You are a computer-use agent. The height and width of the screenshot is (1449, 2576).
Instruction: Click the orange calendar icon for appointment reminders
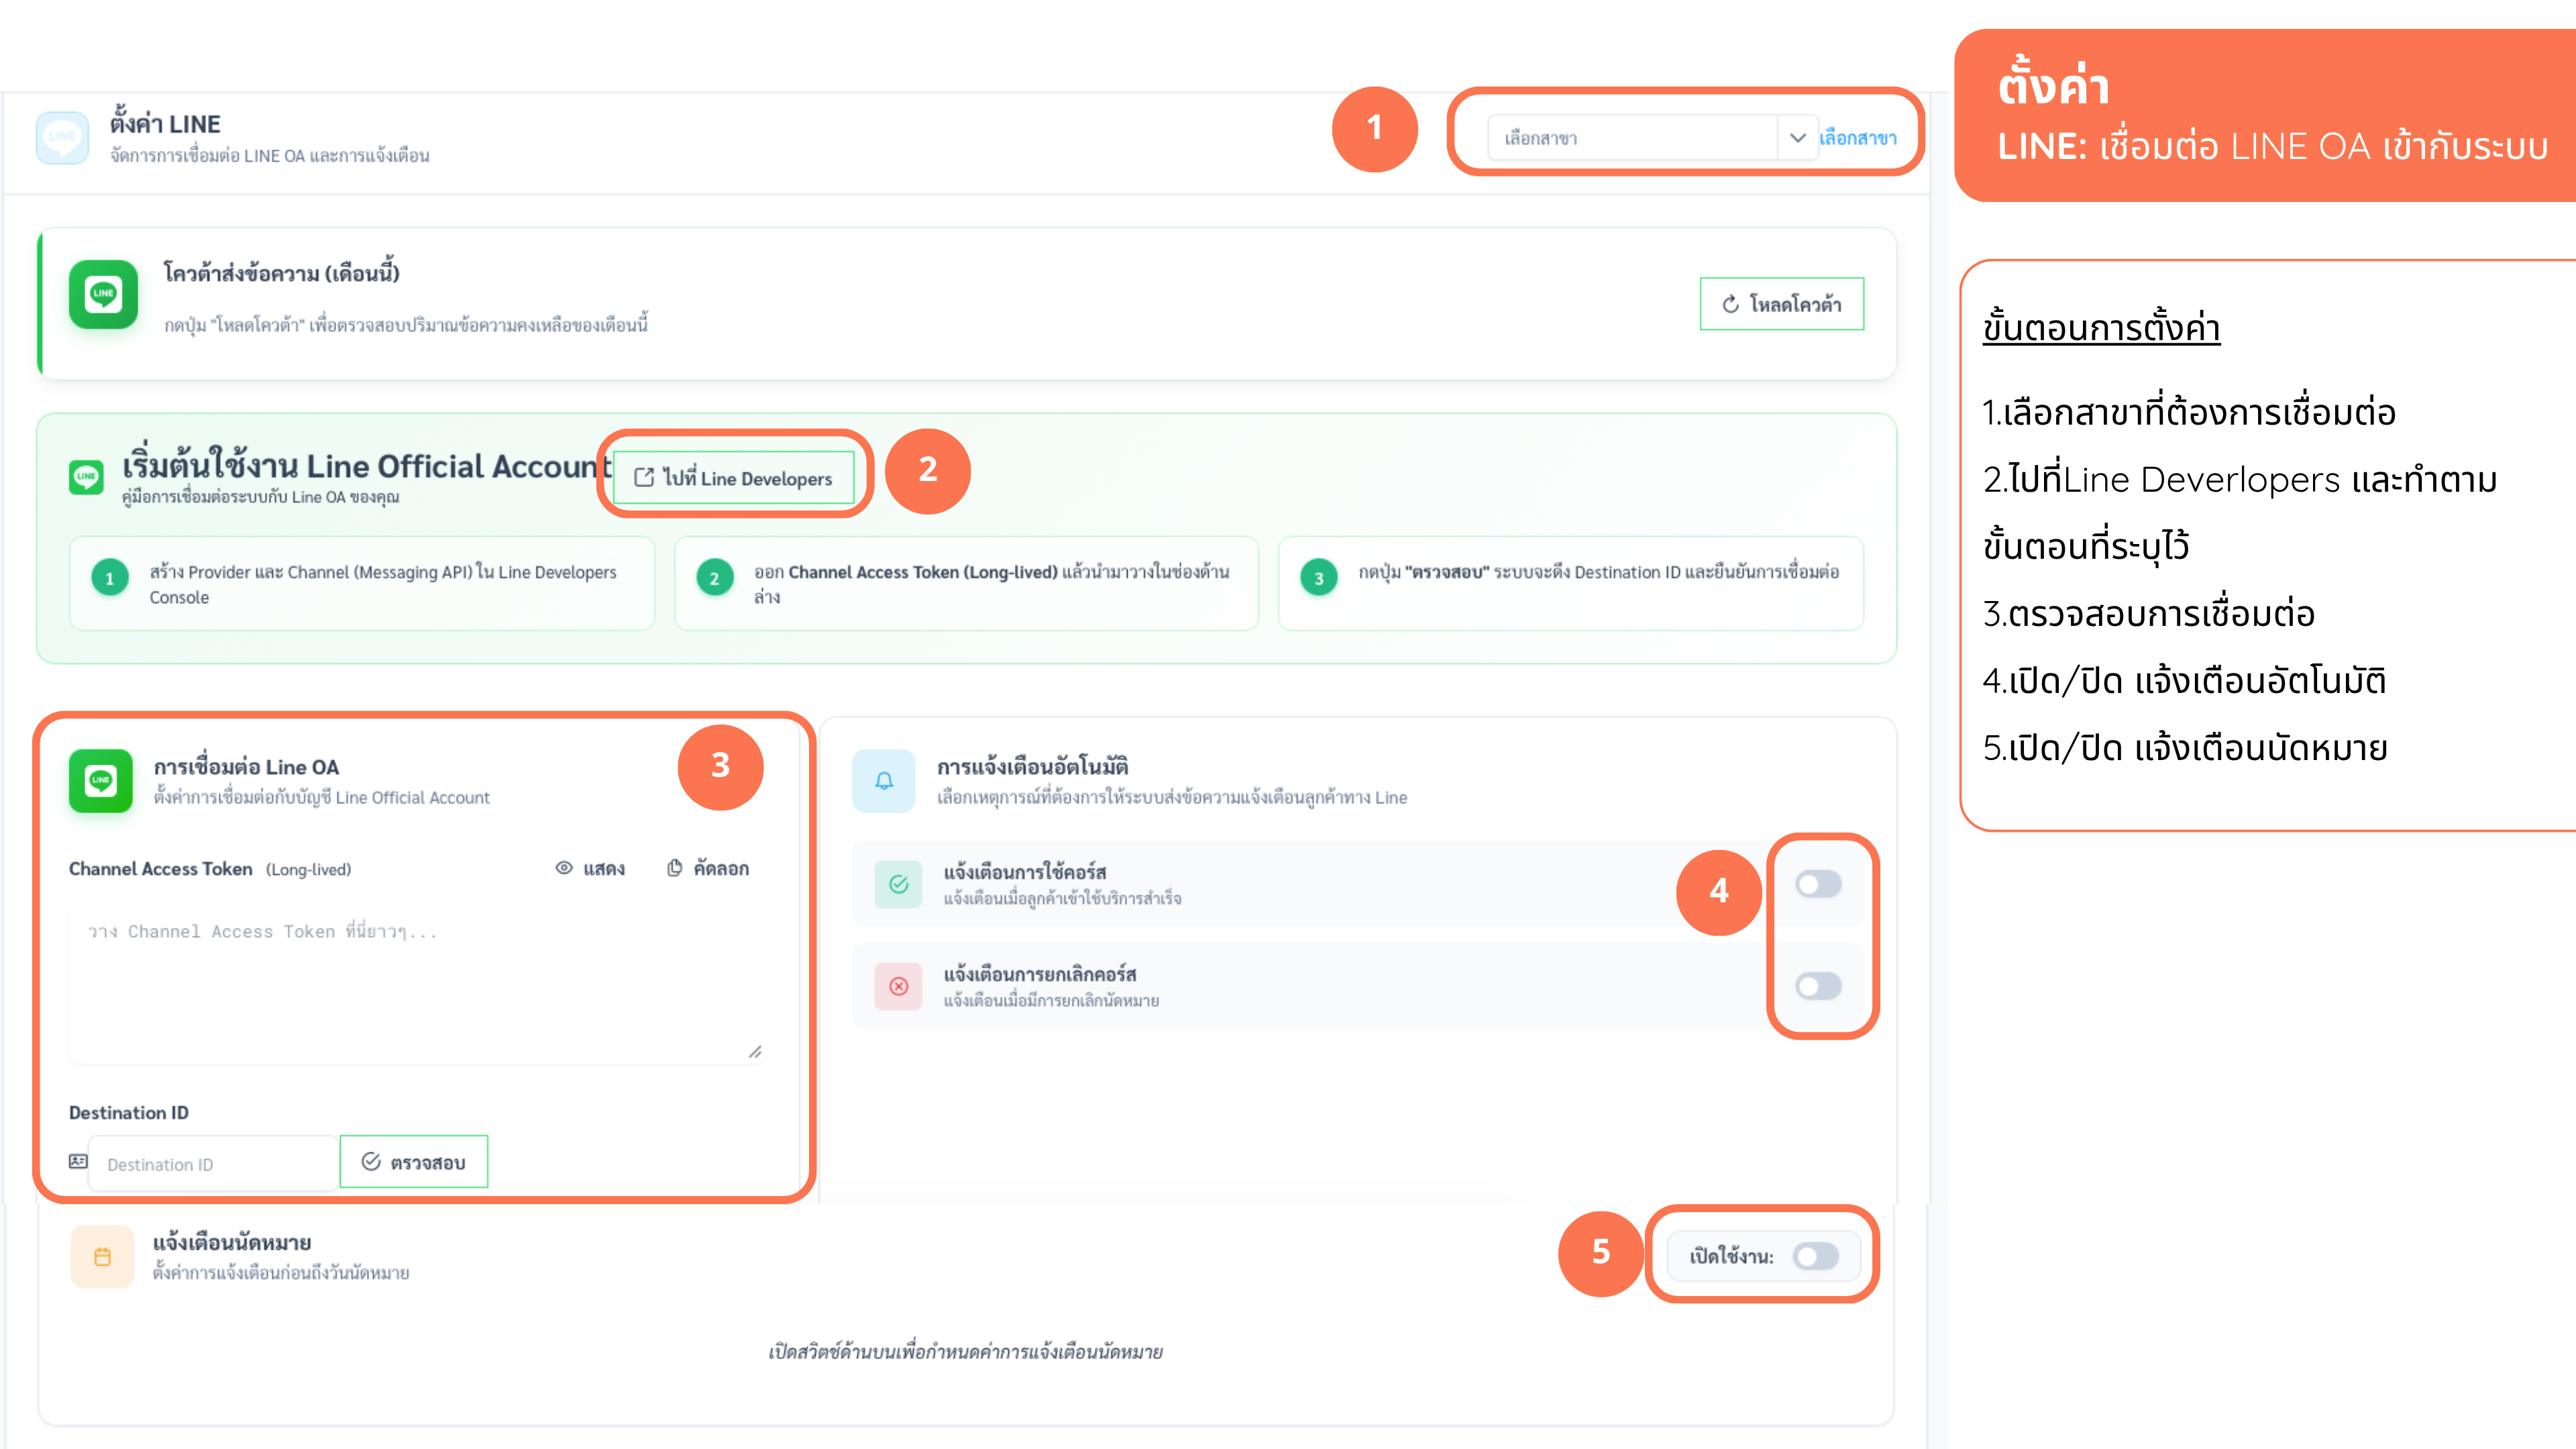[102, 1257]
